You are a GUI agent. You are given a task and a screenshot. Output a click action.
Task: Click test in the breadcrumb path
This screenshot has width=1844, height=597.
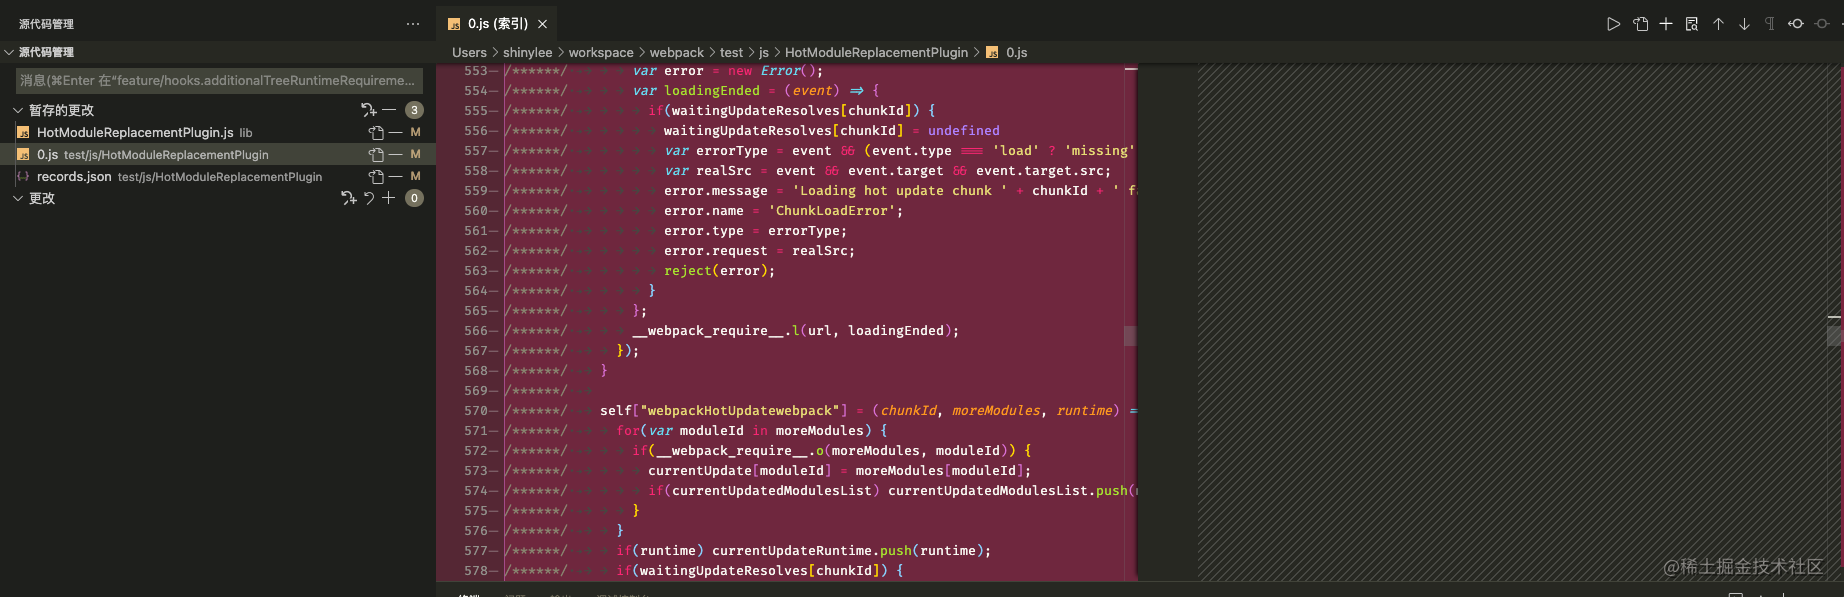731,52
